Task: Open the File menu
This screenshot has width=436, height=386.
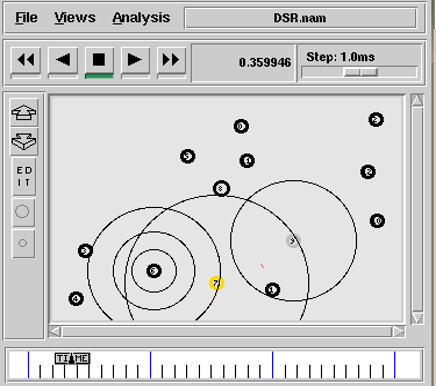Action: click(x=26, y=18)
